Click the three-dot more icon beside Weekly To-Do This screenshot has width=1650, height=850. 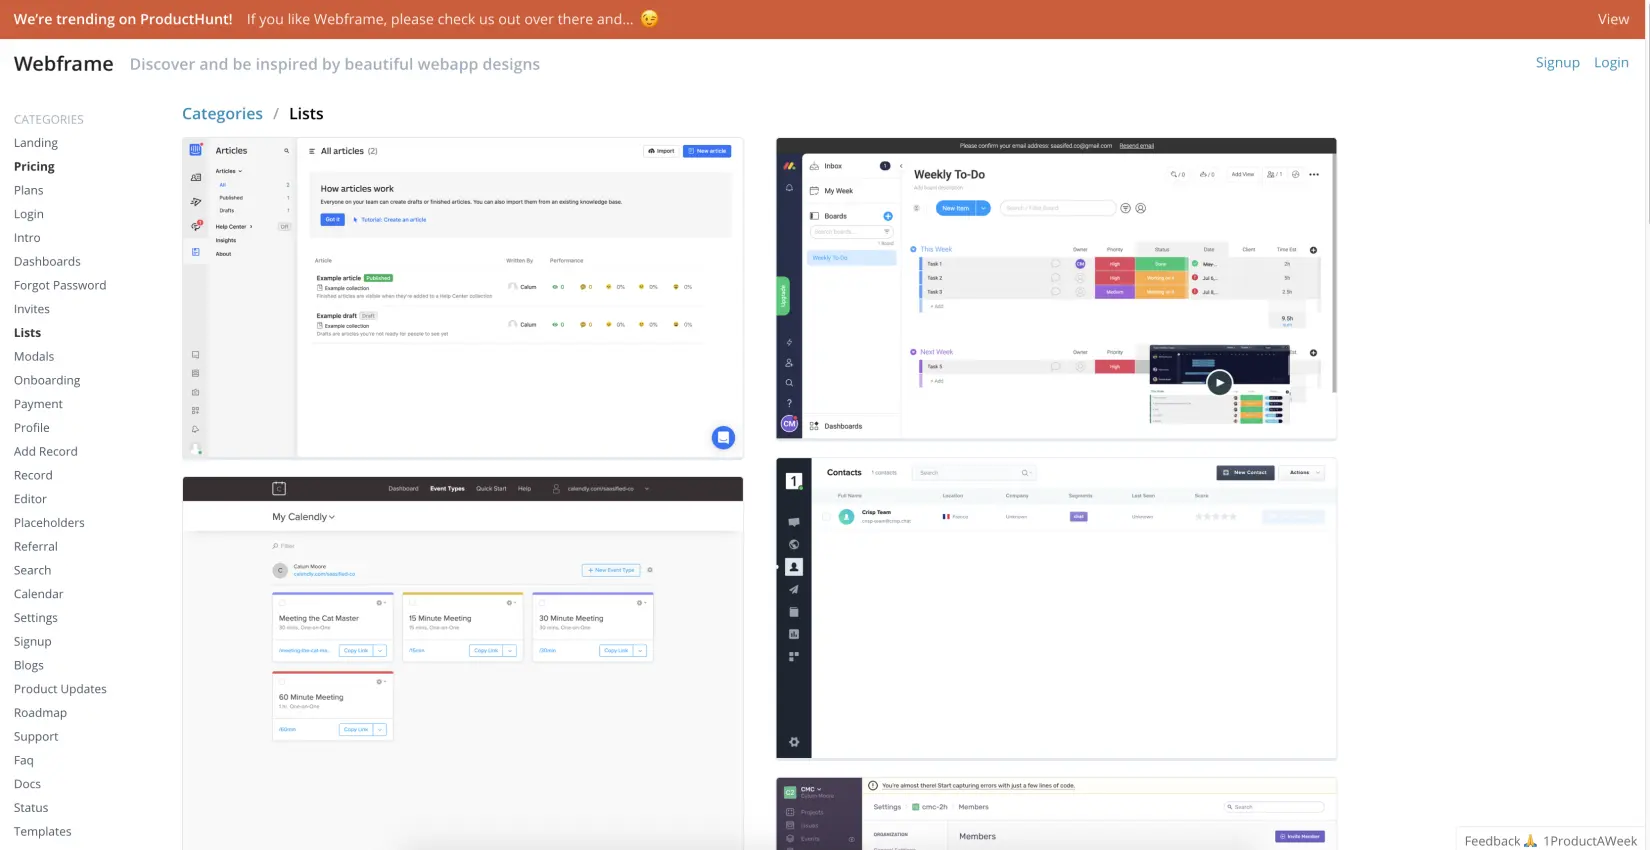[x=1314, y=174]
